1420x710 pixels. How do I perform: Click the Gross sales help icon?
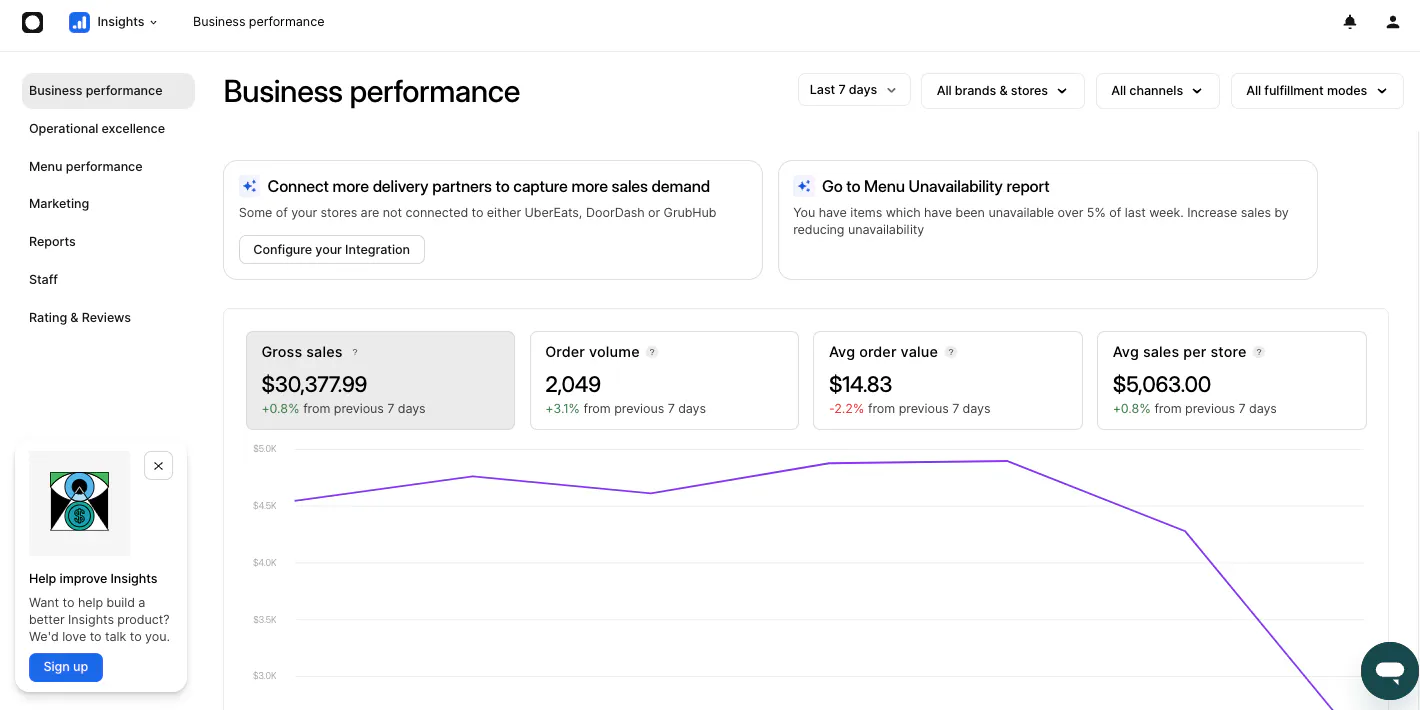pyautogui.click(x=355, y=352)
